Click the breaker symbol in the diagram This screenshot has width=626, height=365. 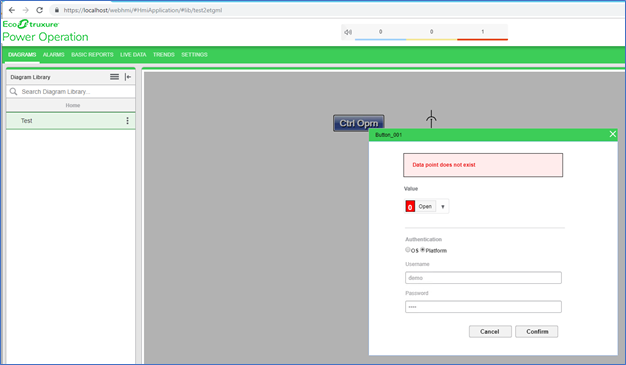click(x=431, y=119)
